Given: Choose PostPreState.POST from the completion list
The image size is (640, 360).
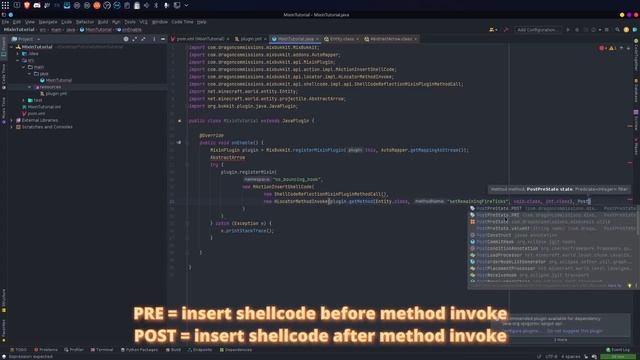Looking at the screenshot, I should pyautogui.click(x=553, y=209).
